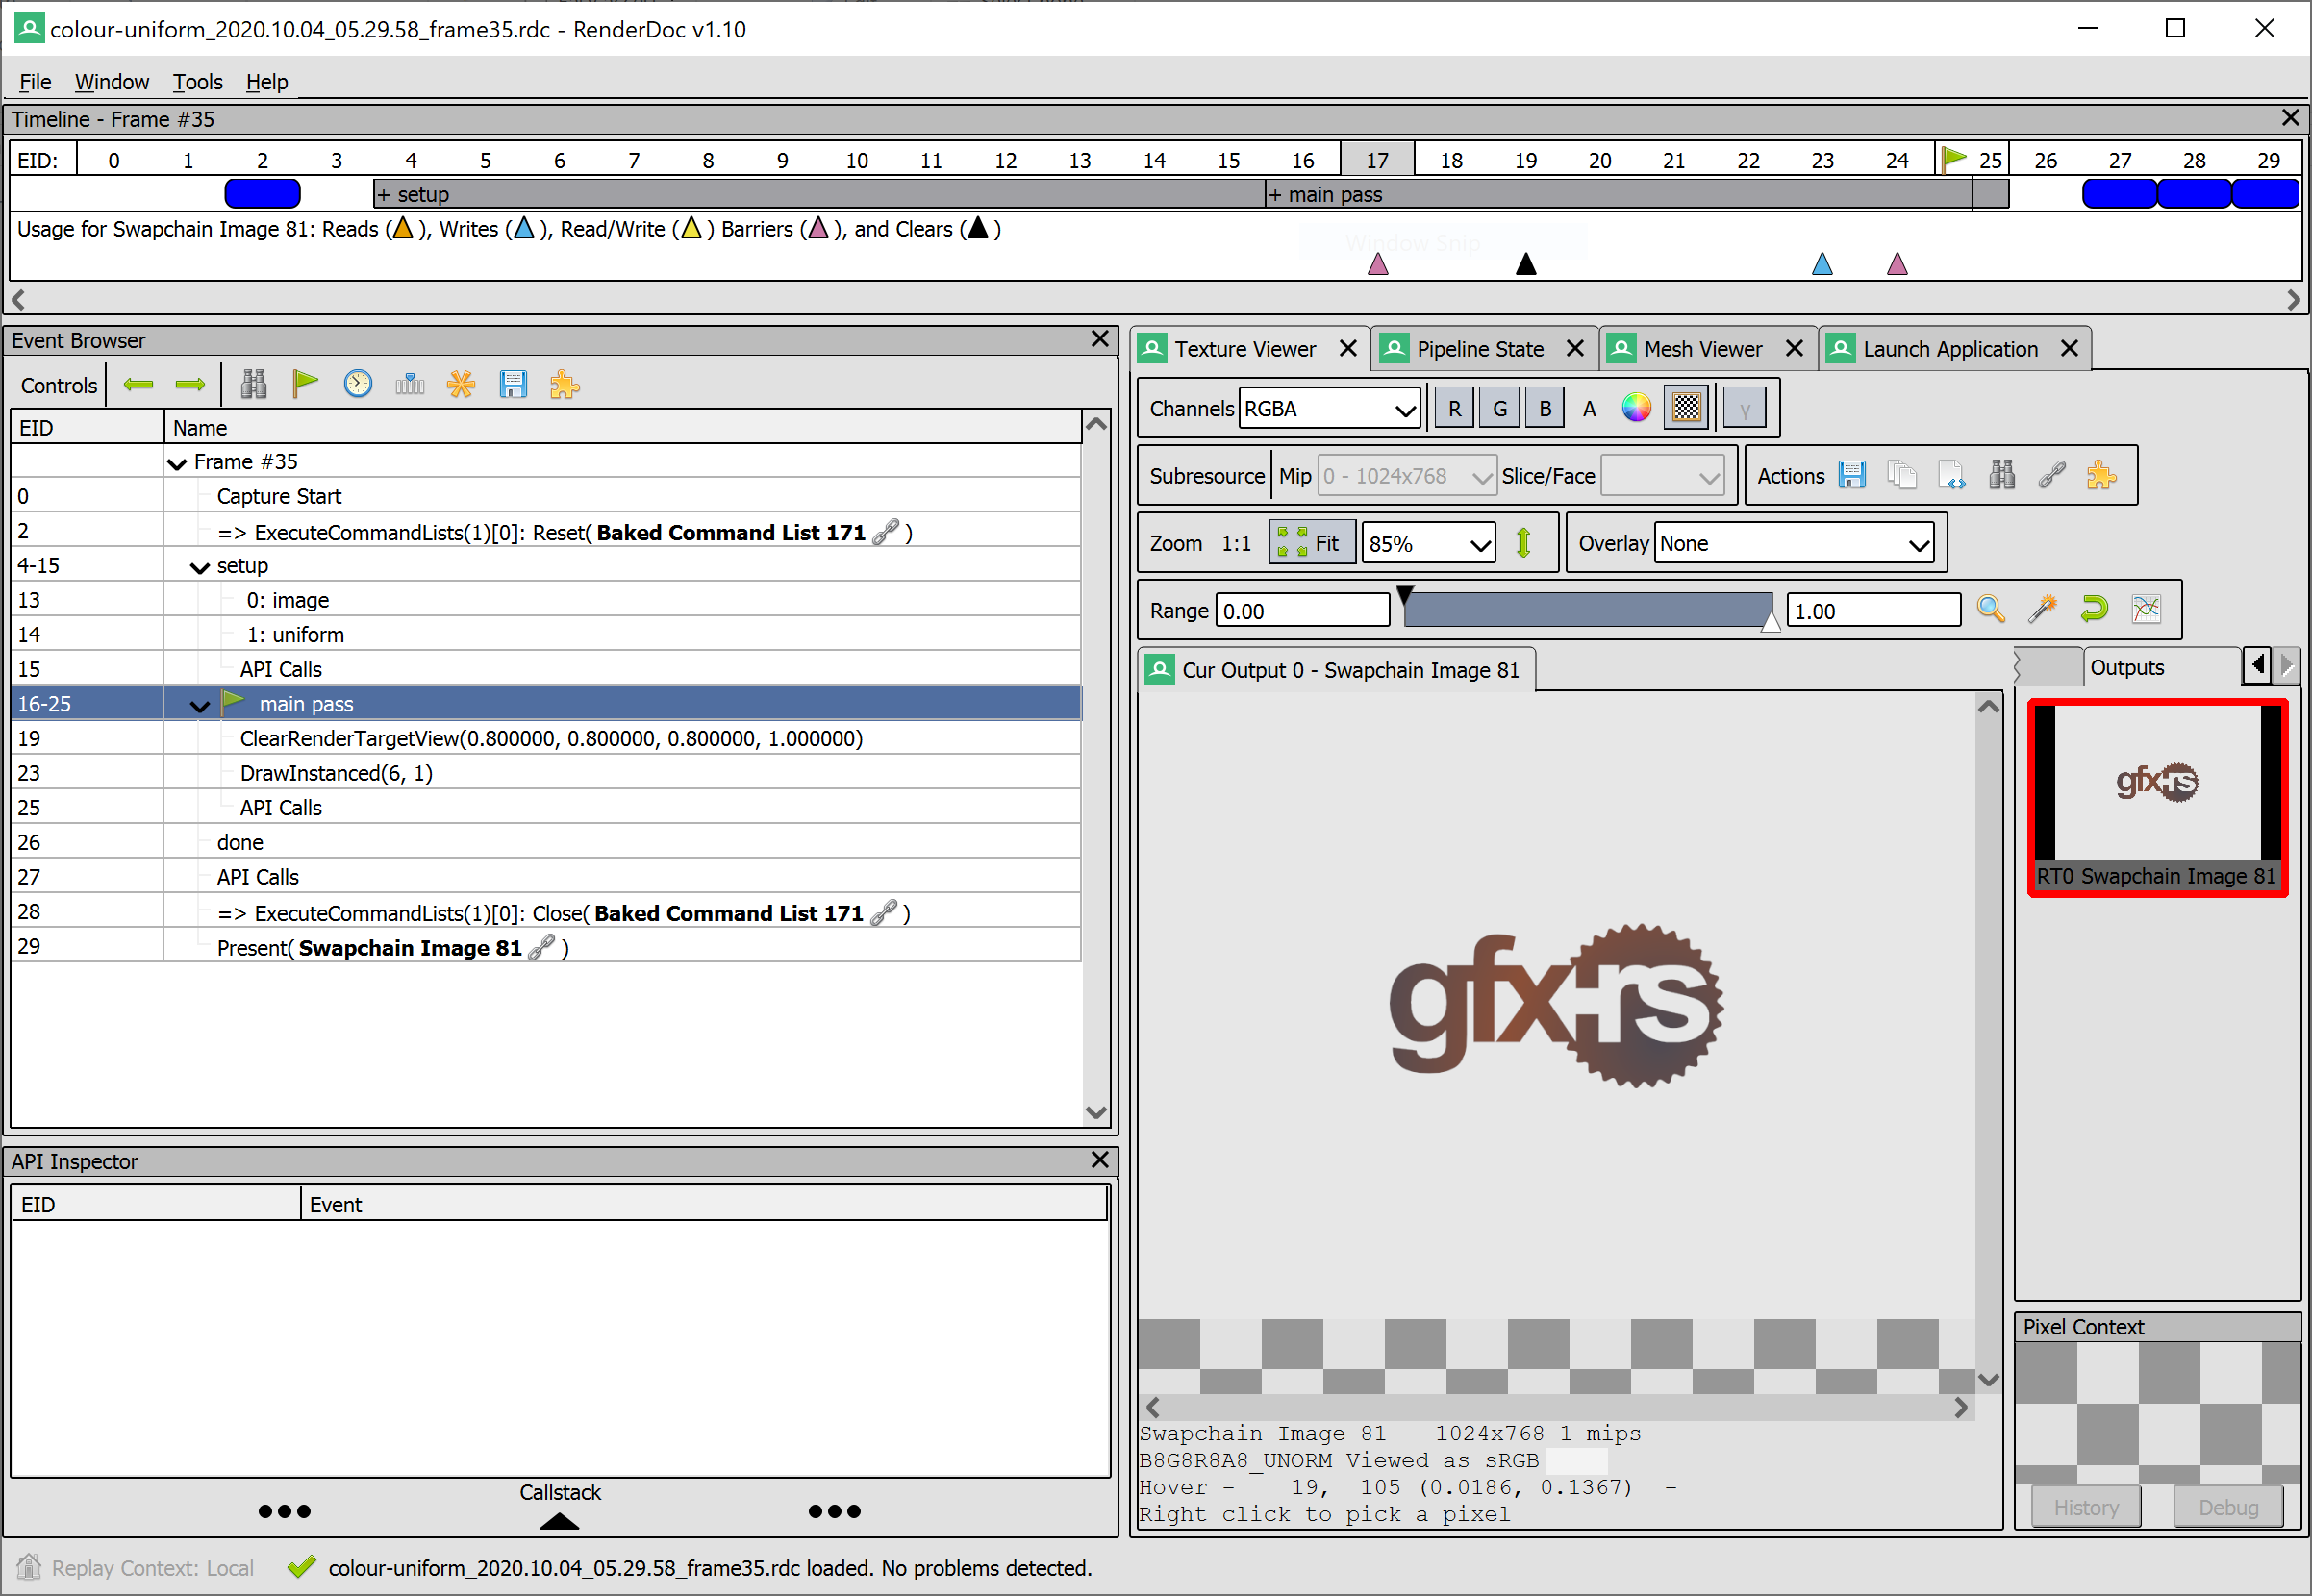Open resource usage binoculars in Actions

[2002, 475]
